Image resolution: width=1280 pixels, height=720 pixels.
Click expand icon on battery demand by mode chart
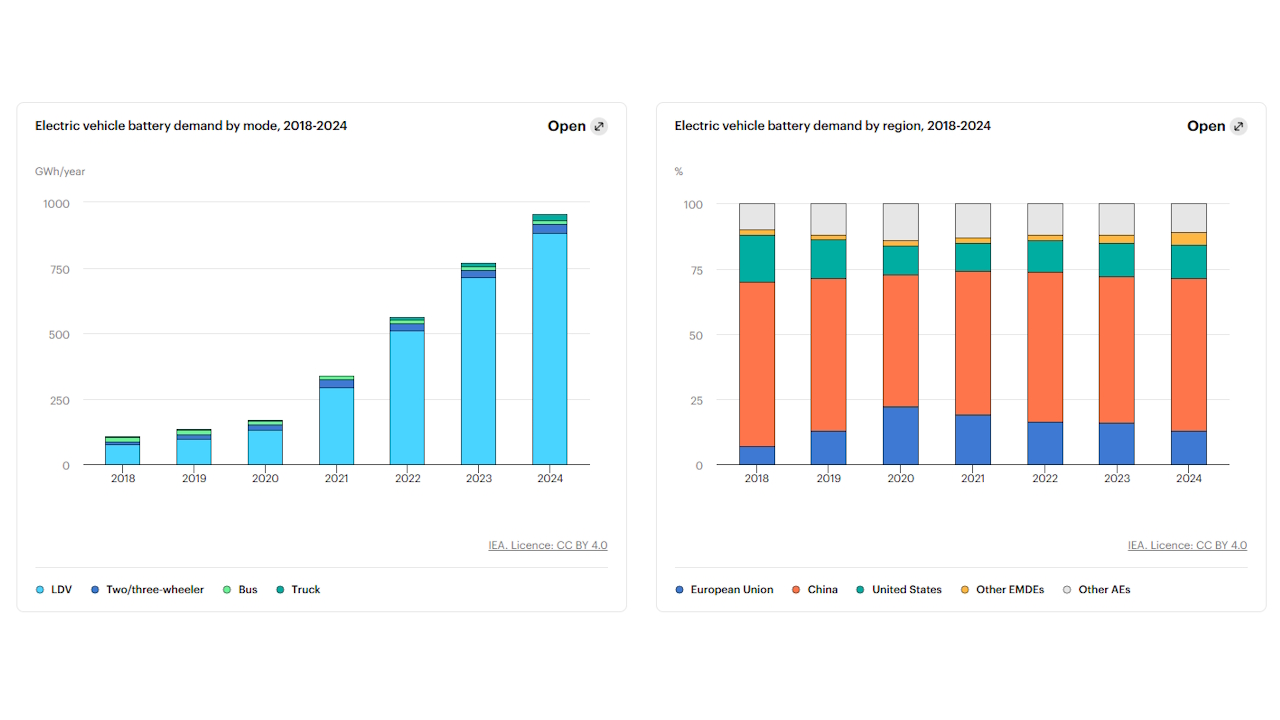click(599, 126)
